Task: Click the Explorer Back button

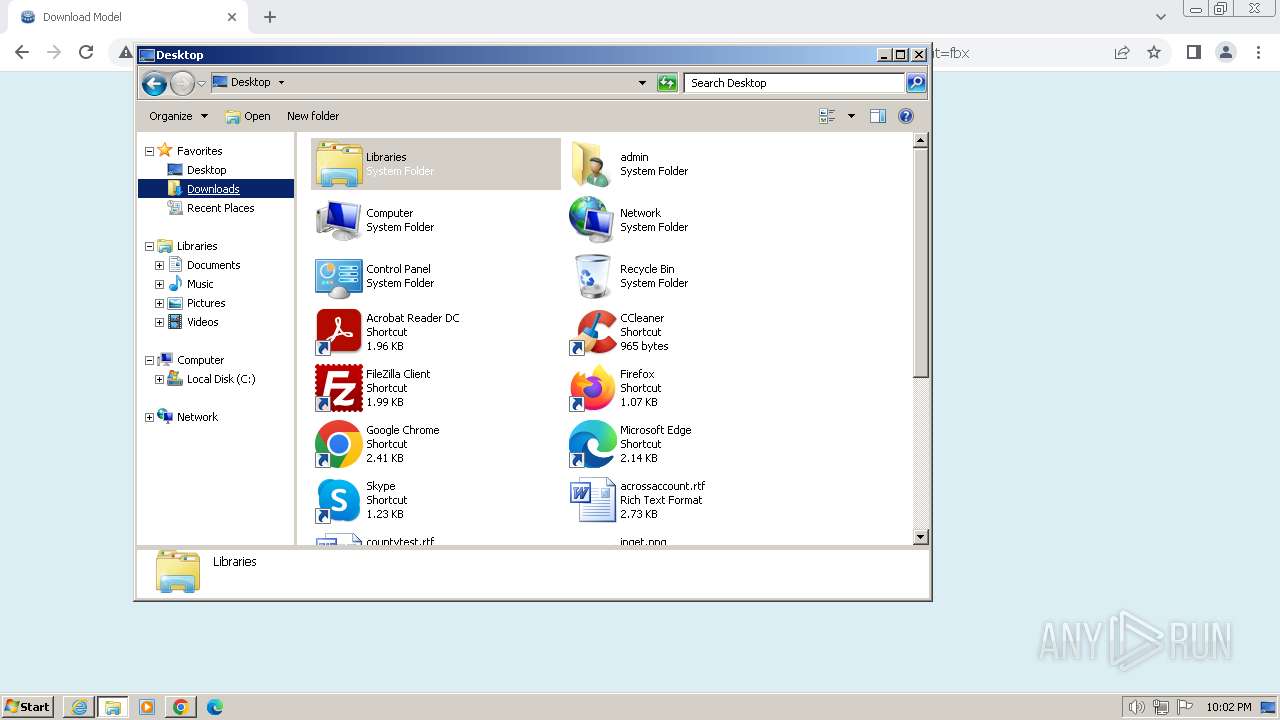Action: pyautogui.click(x=154, y=83)
